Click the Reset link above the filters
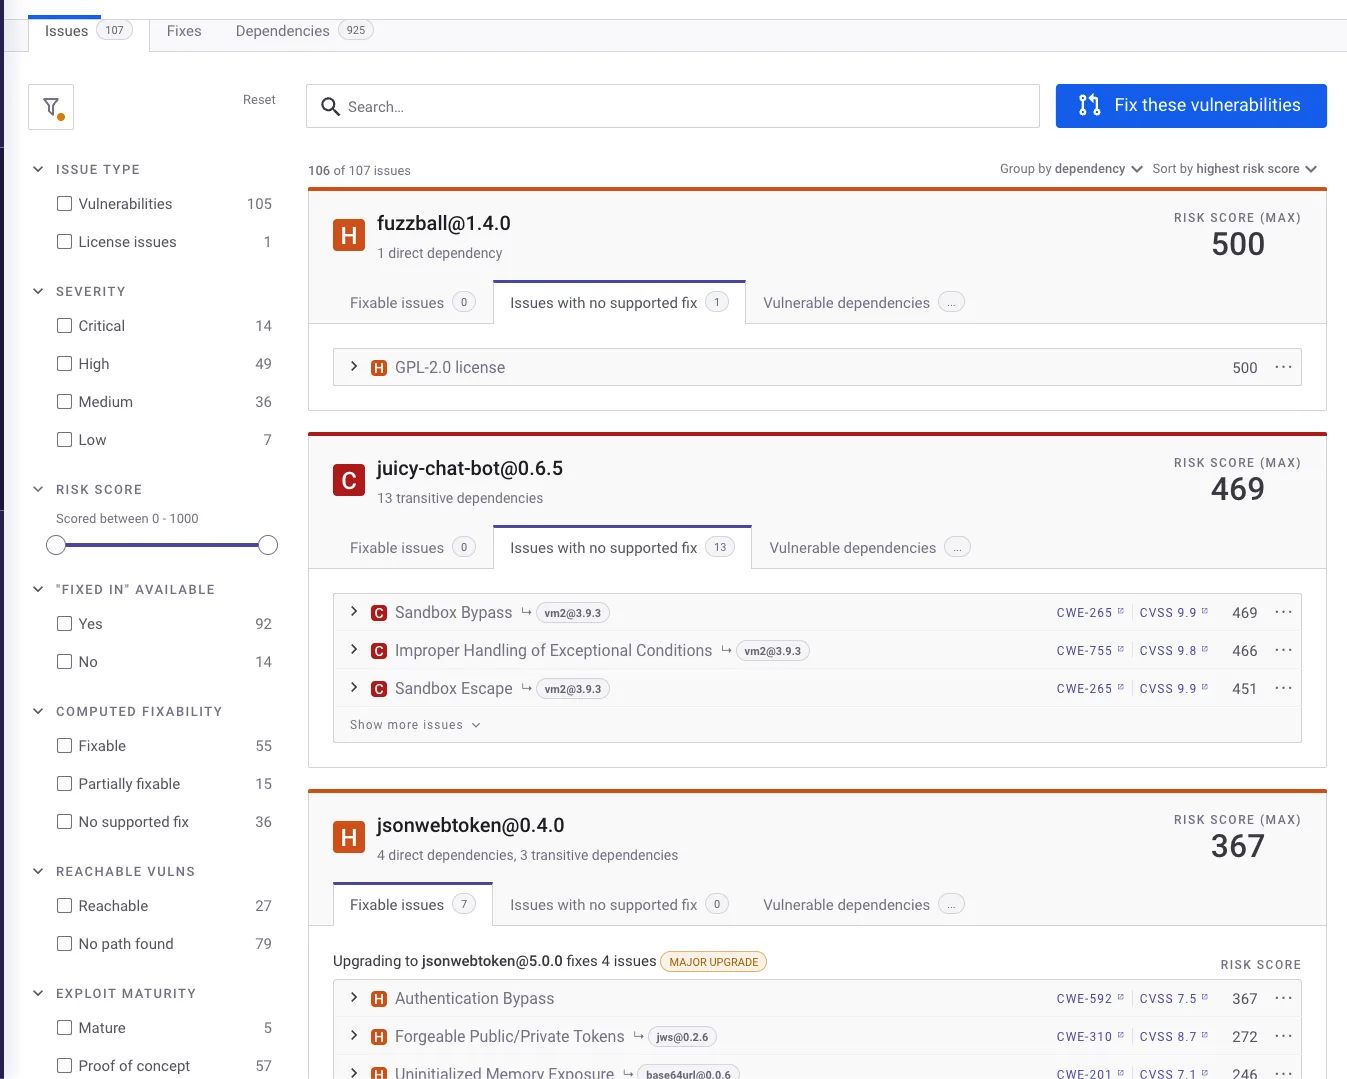 (x=259, y=99)
